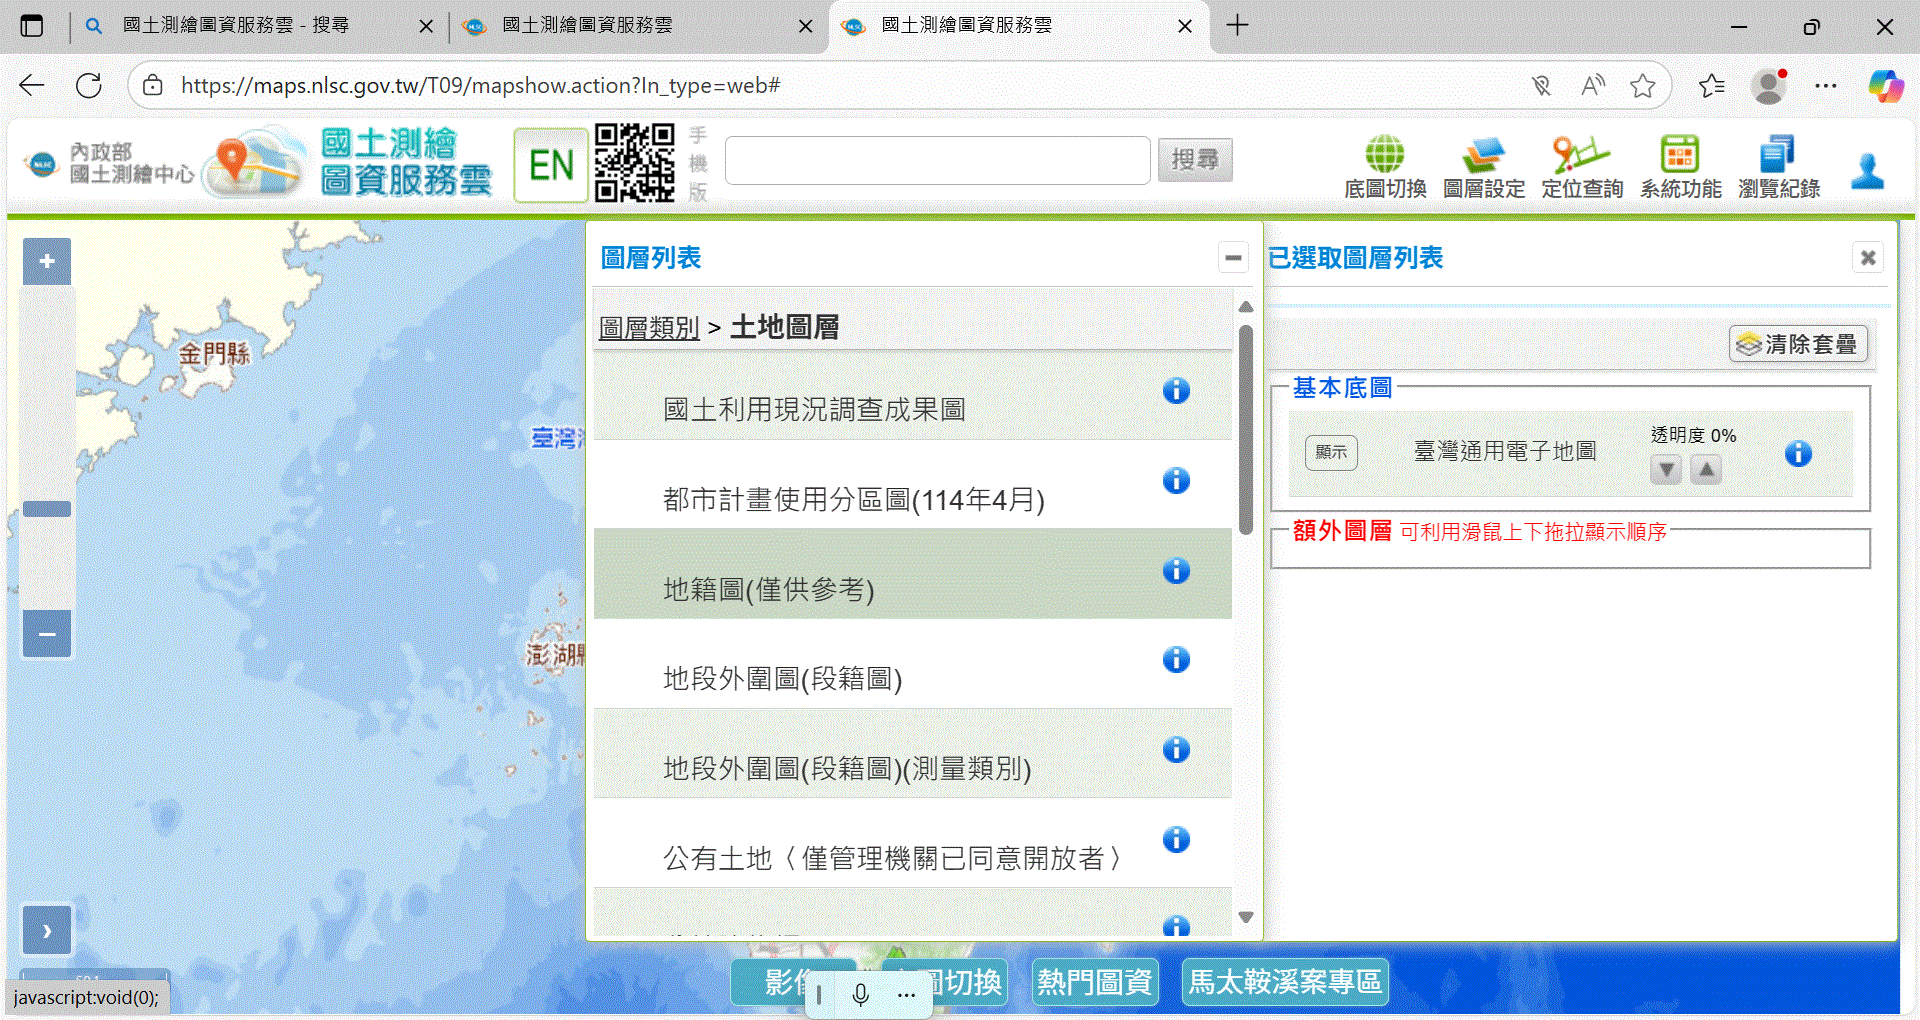
Task: Click the user account silhouette icon
Action: (1866, 171)
